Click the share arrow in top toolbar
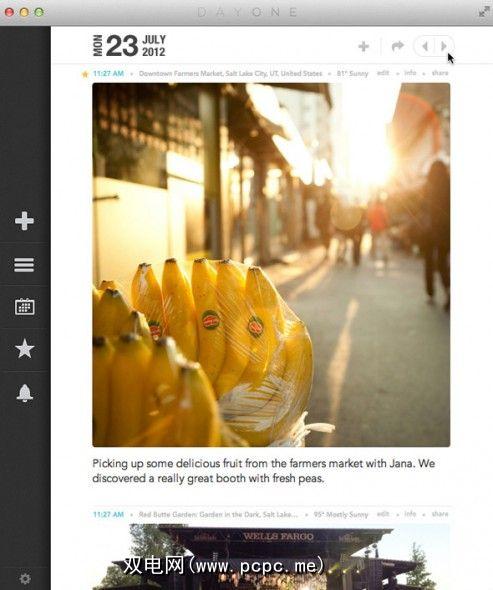493x590 pixels. pyautogui.click(x=398, y=46)
